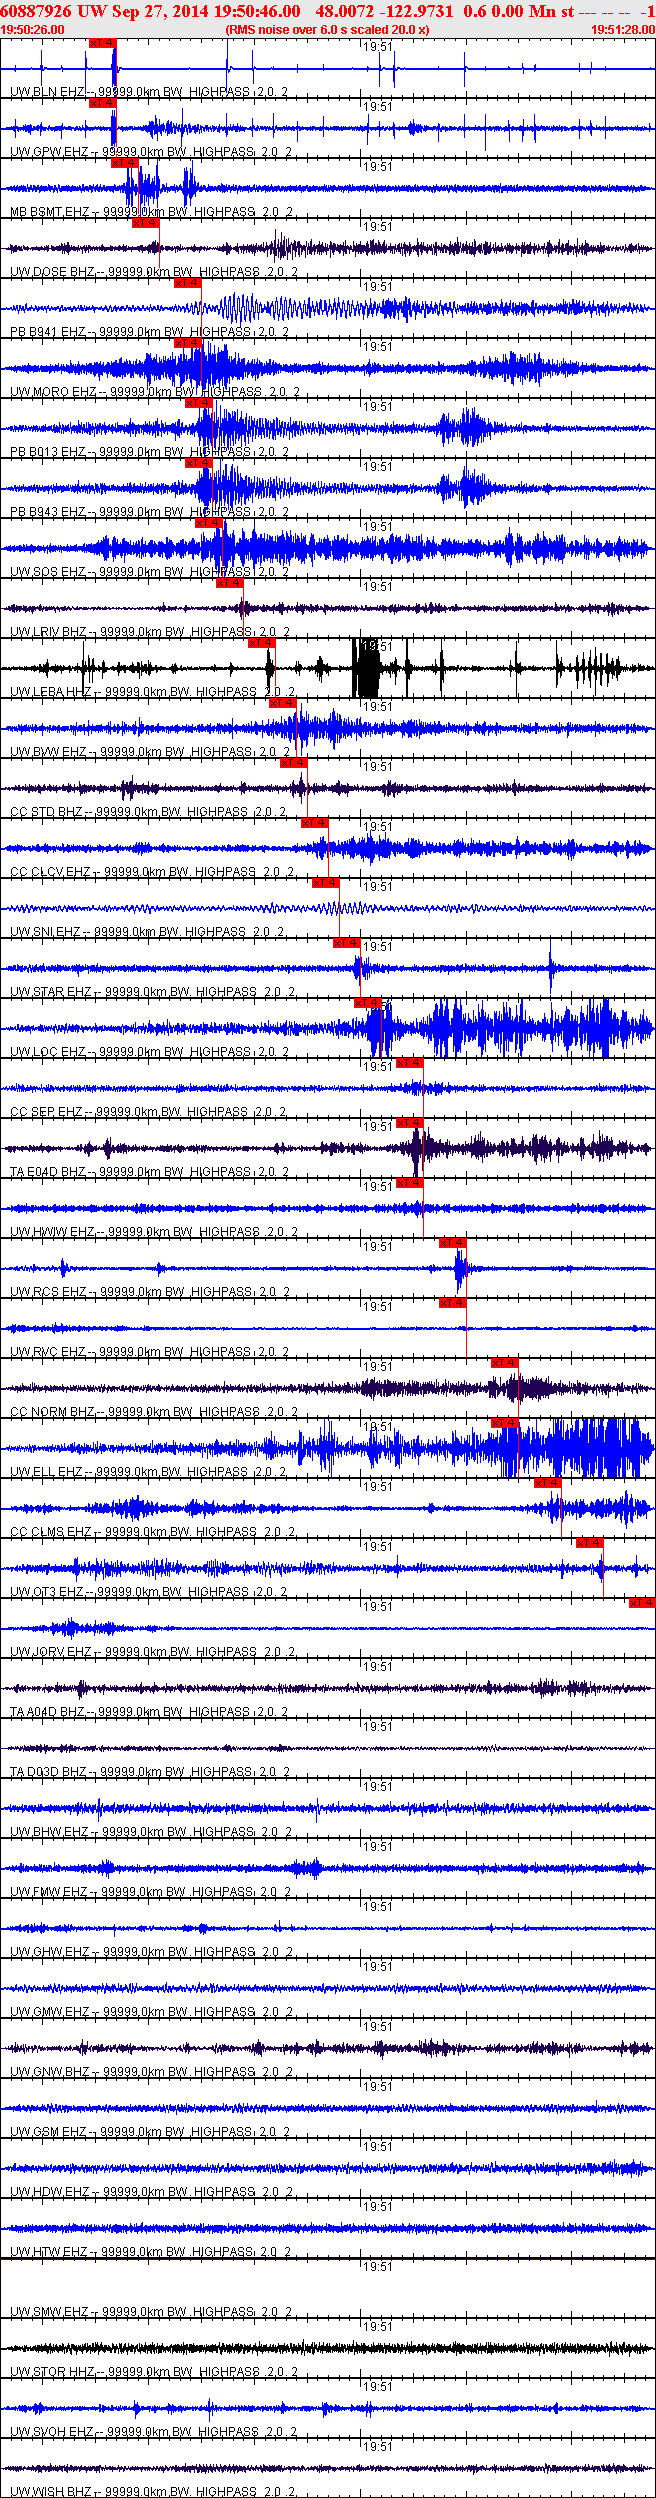Pick the red arrival flag on UW.SNI
Viewport: 656px width, 2498px height.
pyautogui.click(x=326, y=883)
